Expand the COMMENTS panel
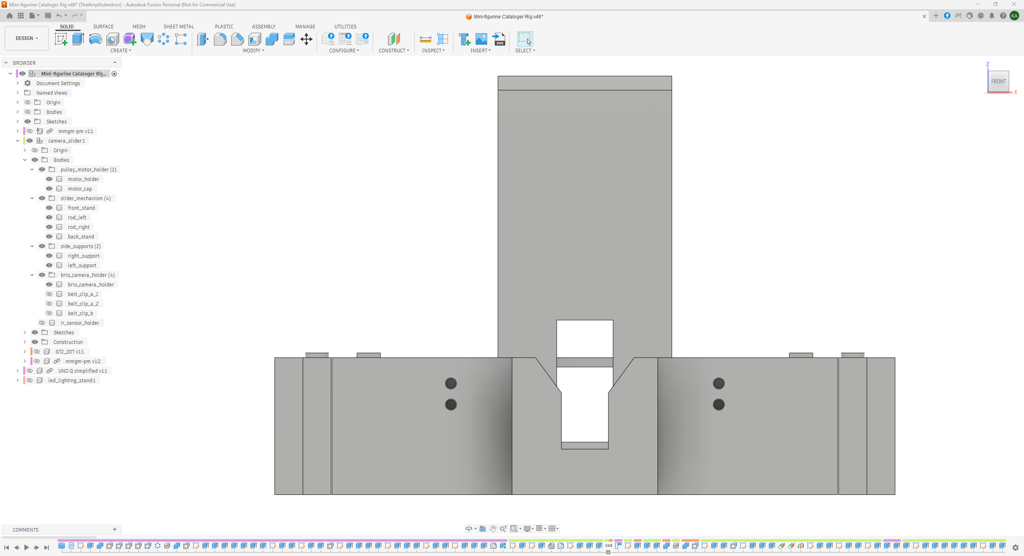1024x556 pixels. (x=114, y=530)
